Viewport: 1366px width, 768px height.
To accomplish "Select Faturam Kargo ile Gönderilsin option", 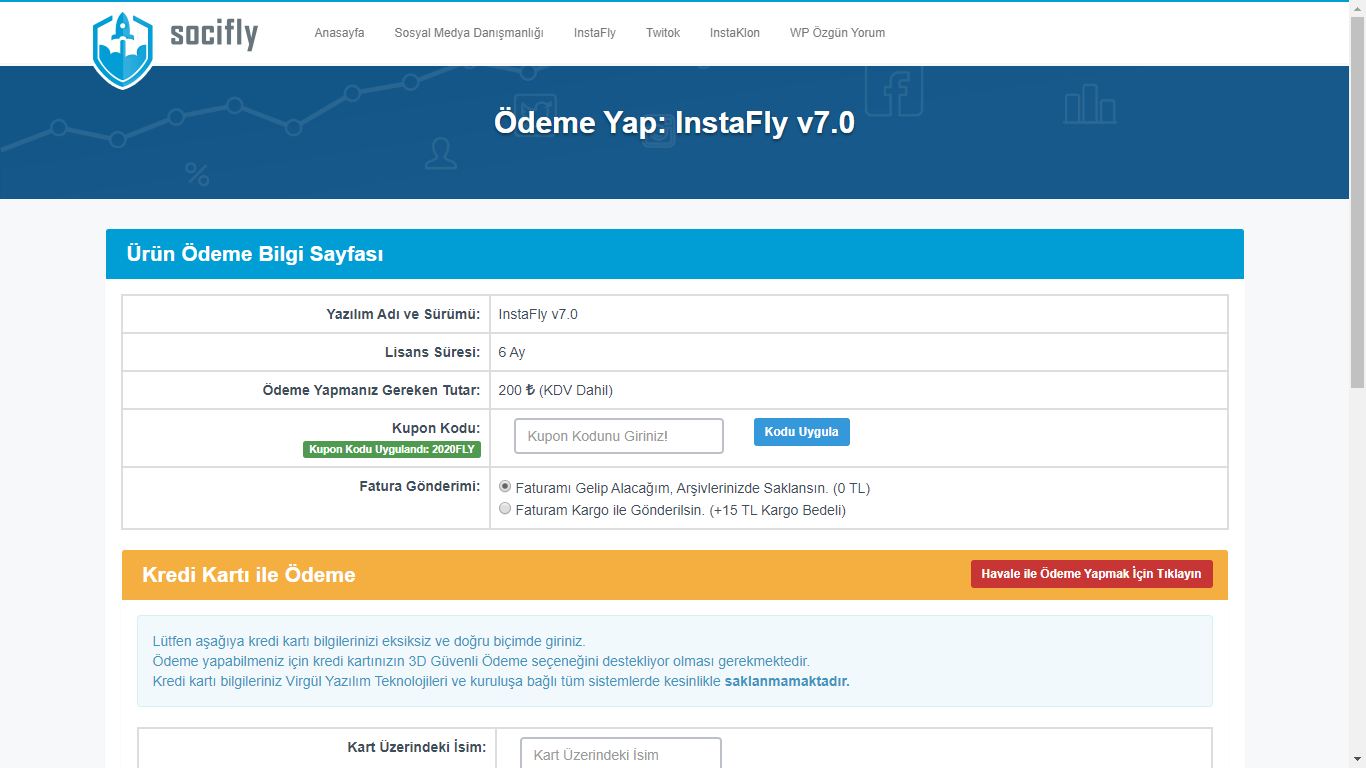I will (x=505, y=509).
